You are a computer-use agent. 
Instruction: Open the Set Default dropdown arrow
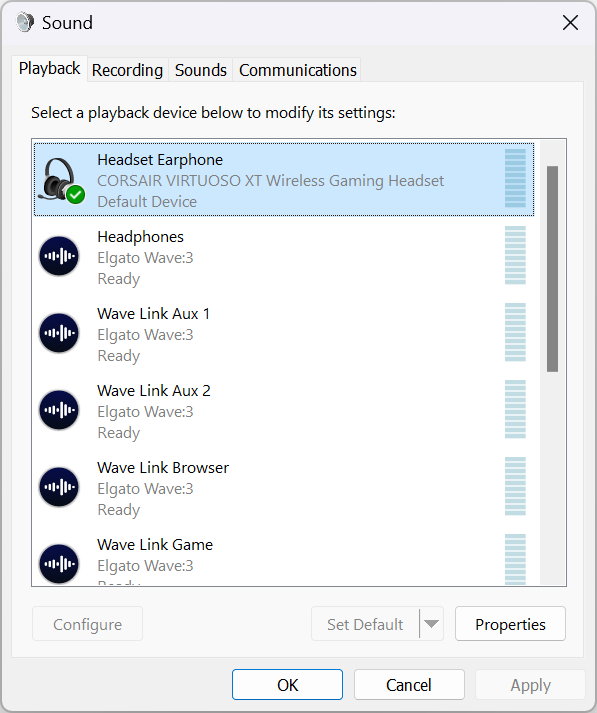431,624
